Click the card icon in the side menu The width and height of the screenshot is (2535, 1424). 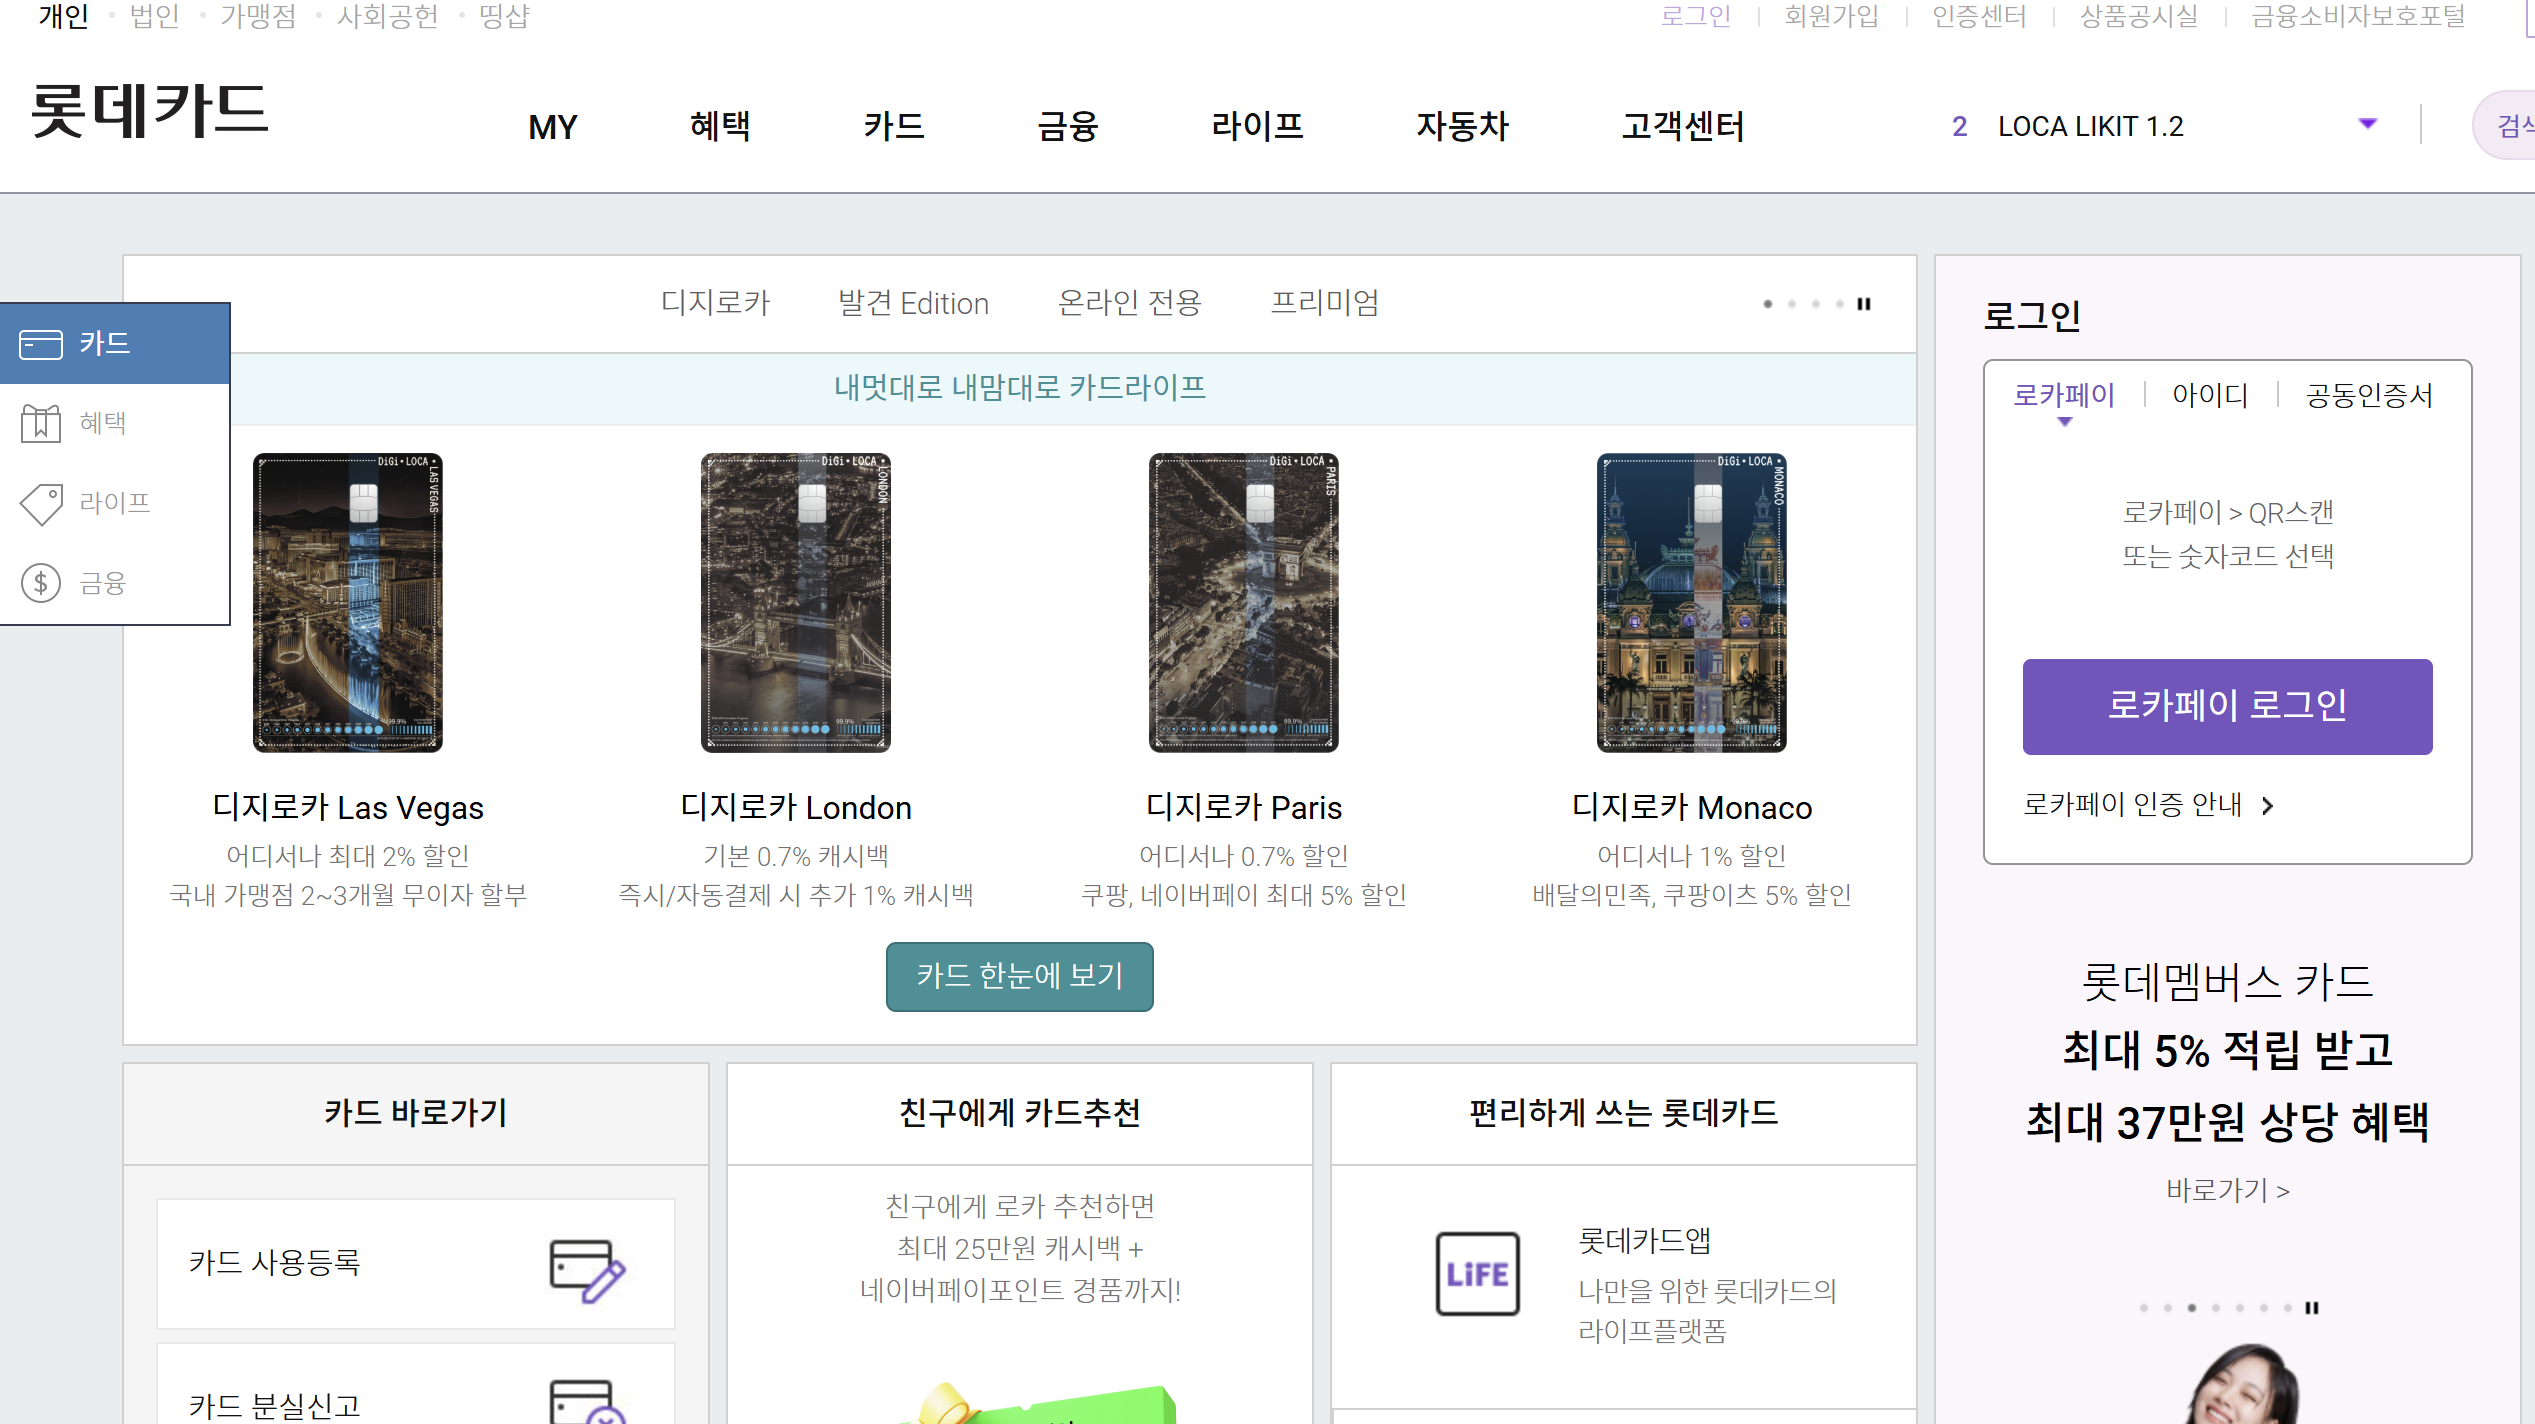pos(41,344)
